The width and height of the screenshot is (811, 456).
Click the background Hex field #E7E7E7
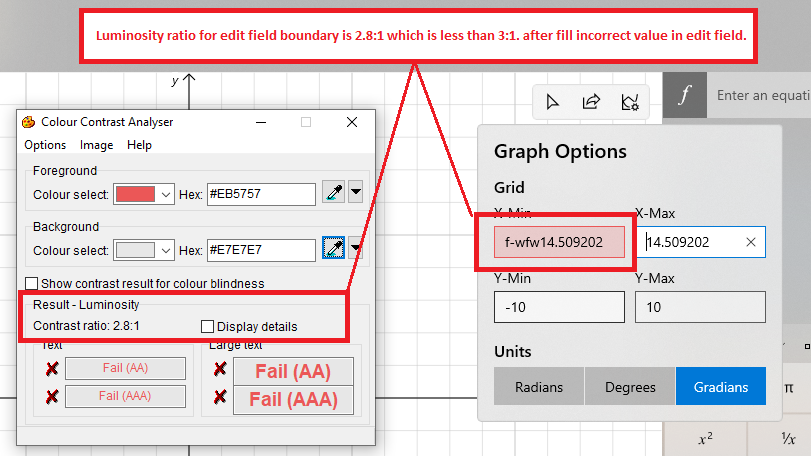pyautogui.click(x=261, y=250)
